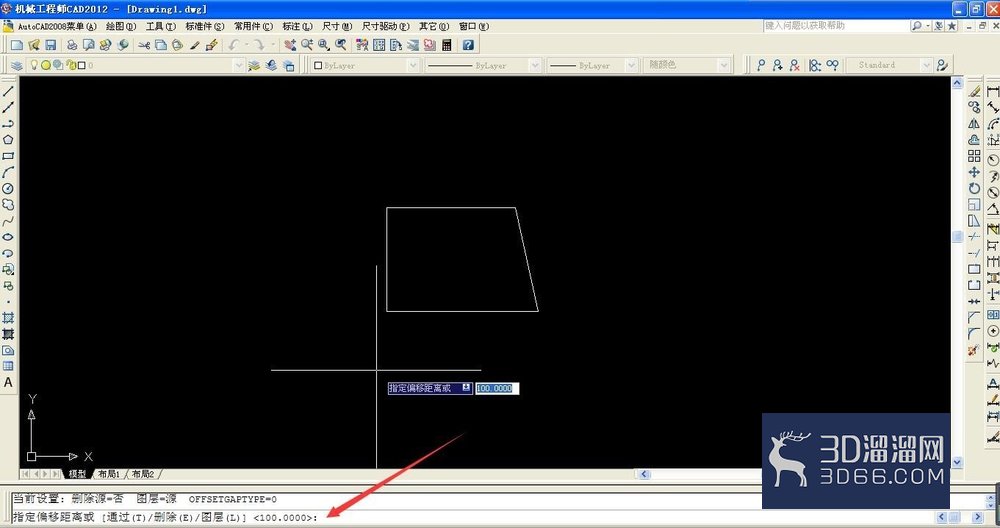
Task: Open Layer Properties Manager icon
Action: (17, 65)
